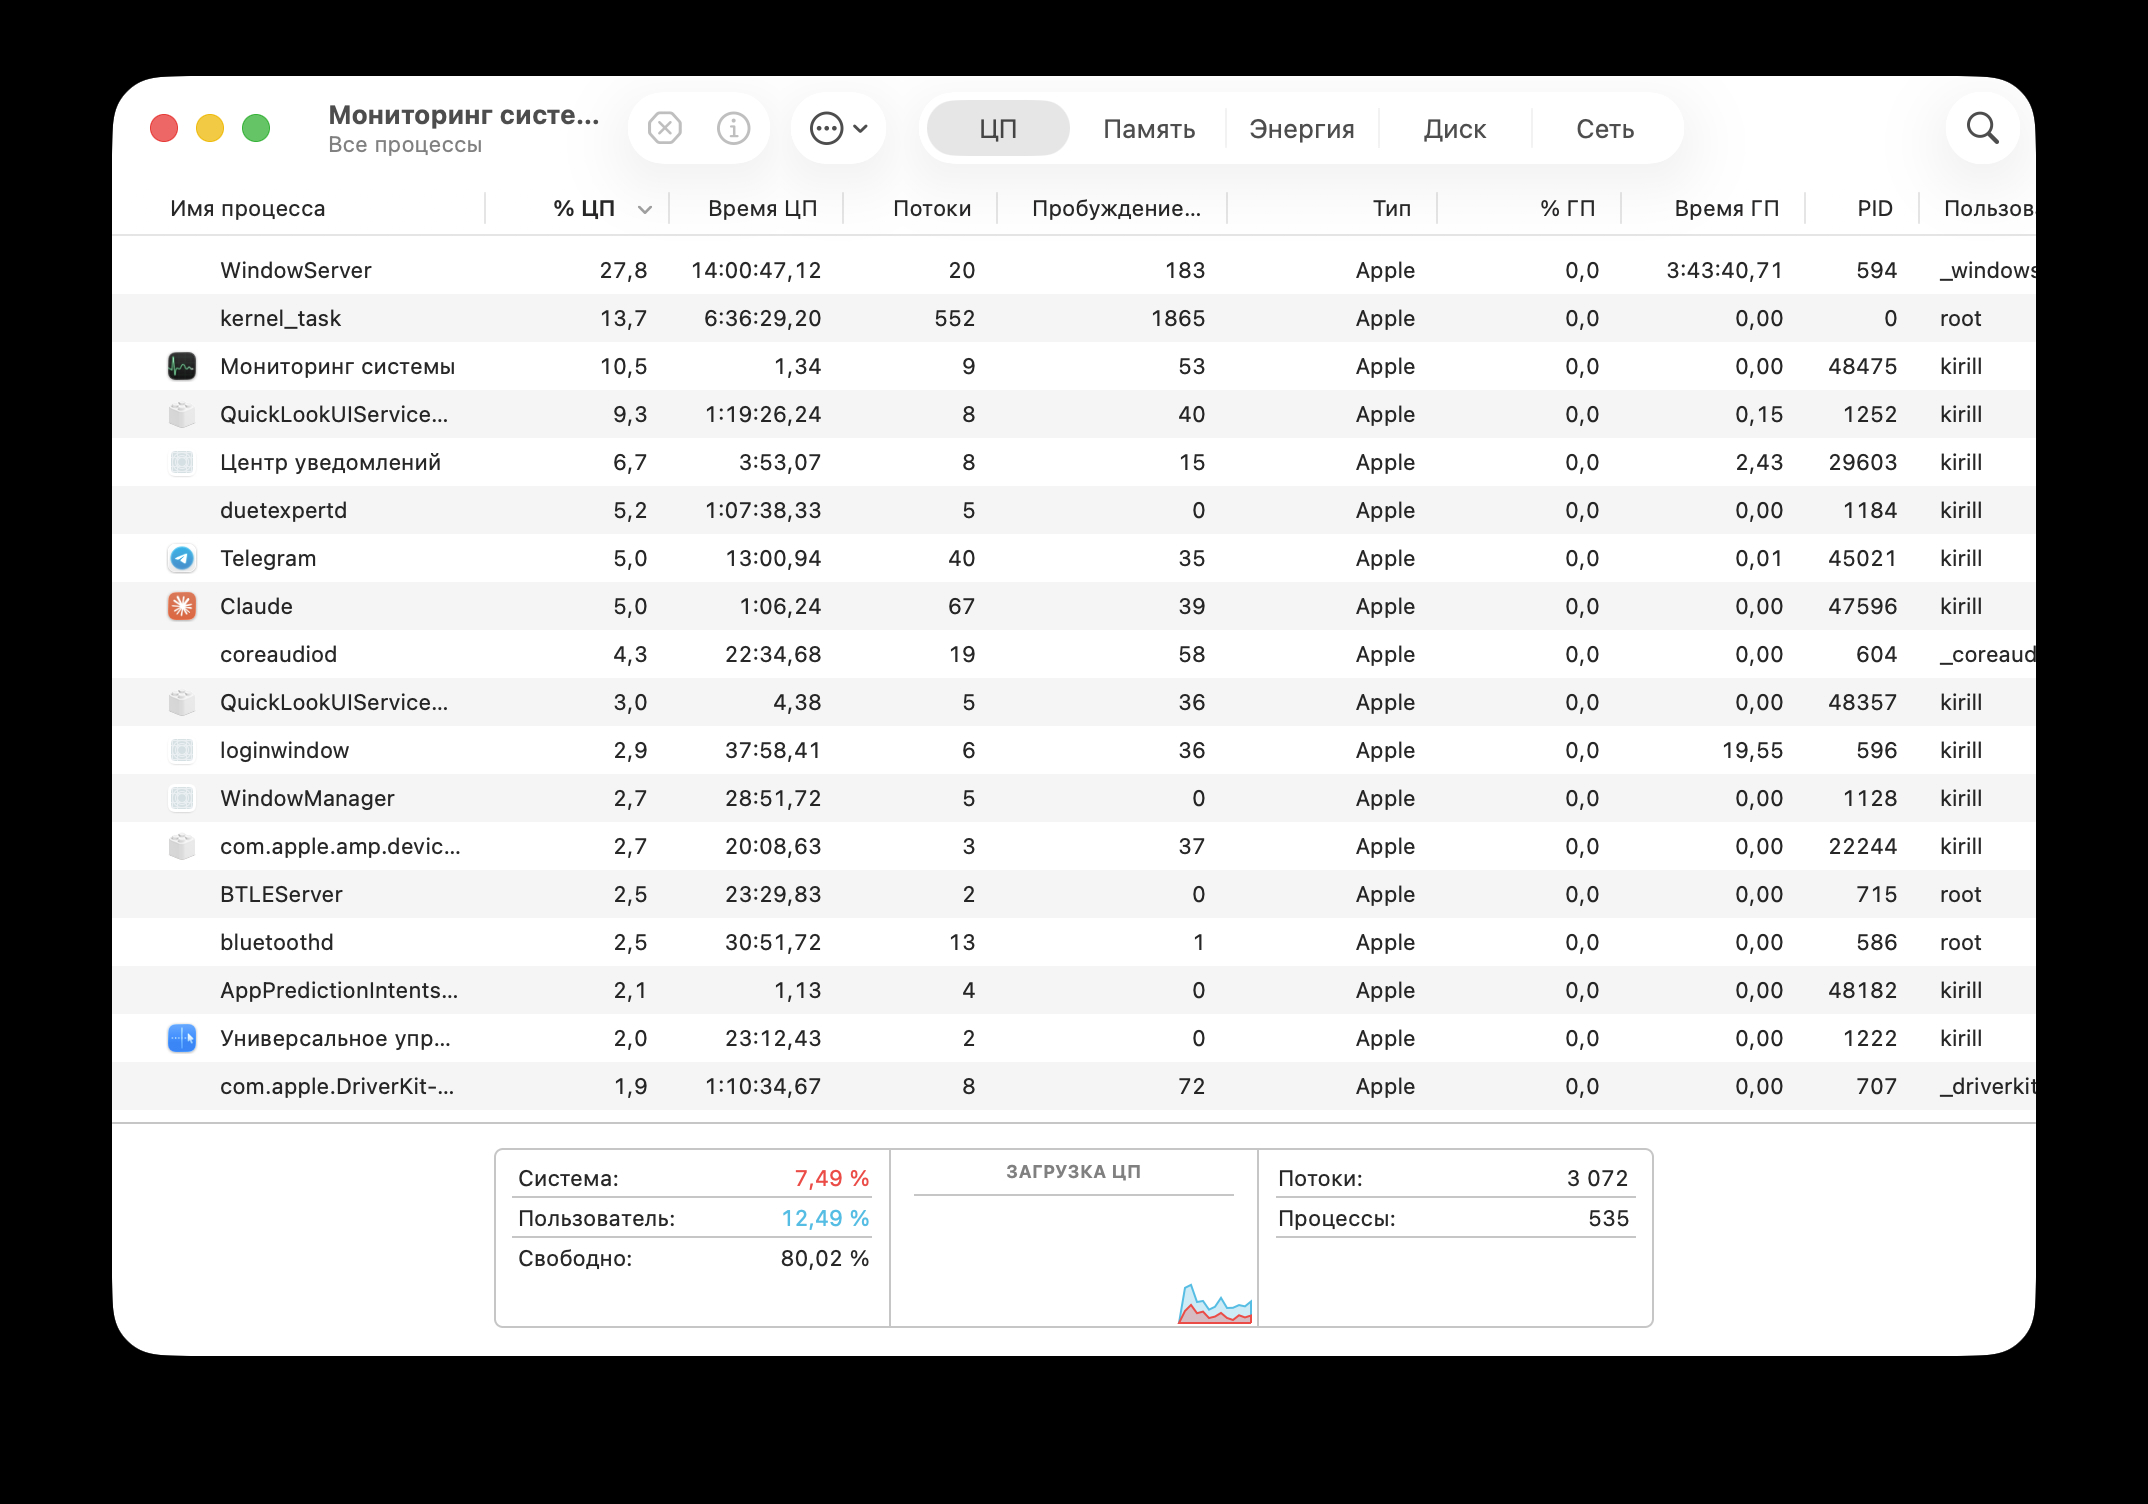Switch to the Энергия tab
This screenshot has width=2148, height=1504.
tap(1301, 129)
